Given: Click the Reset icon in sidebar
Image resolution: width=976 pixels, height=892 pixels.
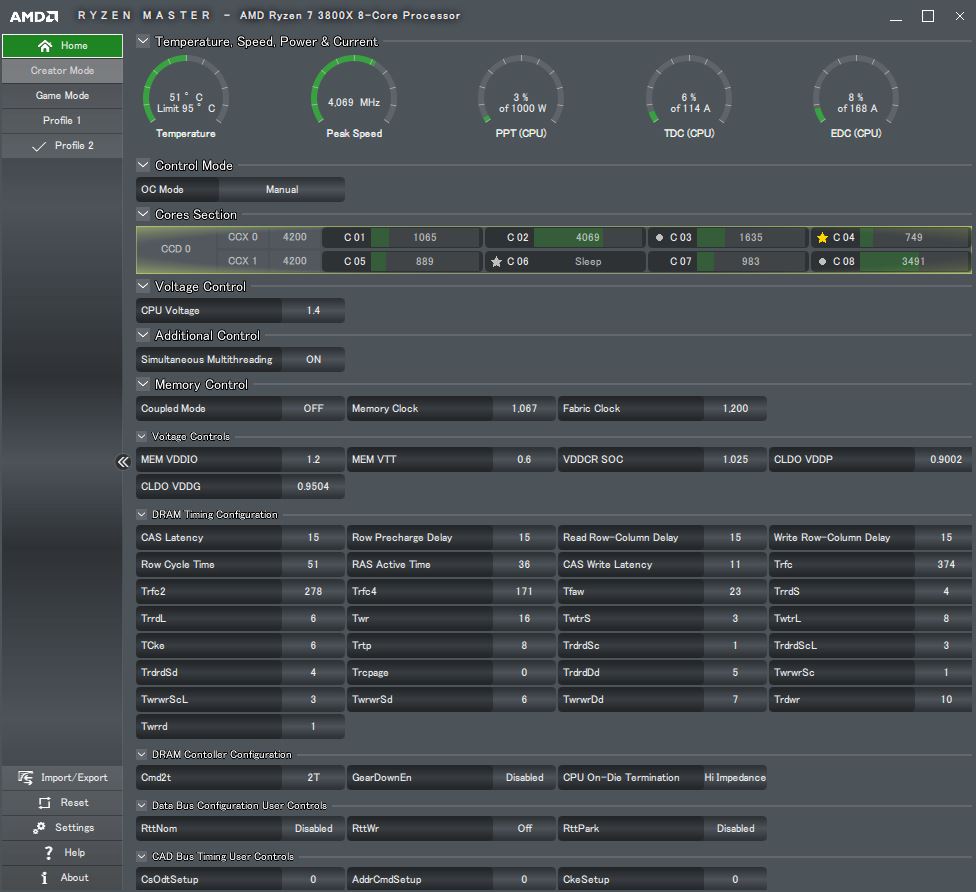Looking at the screenshot, I should tap(44, 803).
